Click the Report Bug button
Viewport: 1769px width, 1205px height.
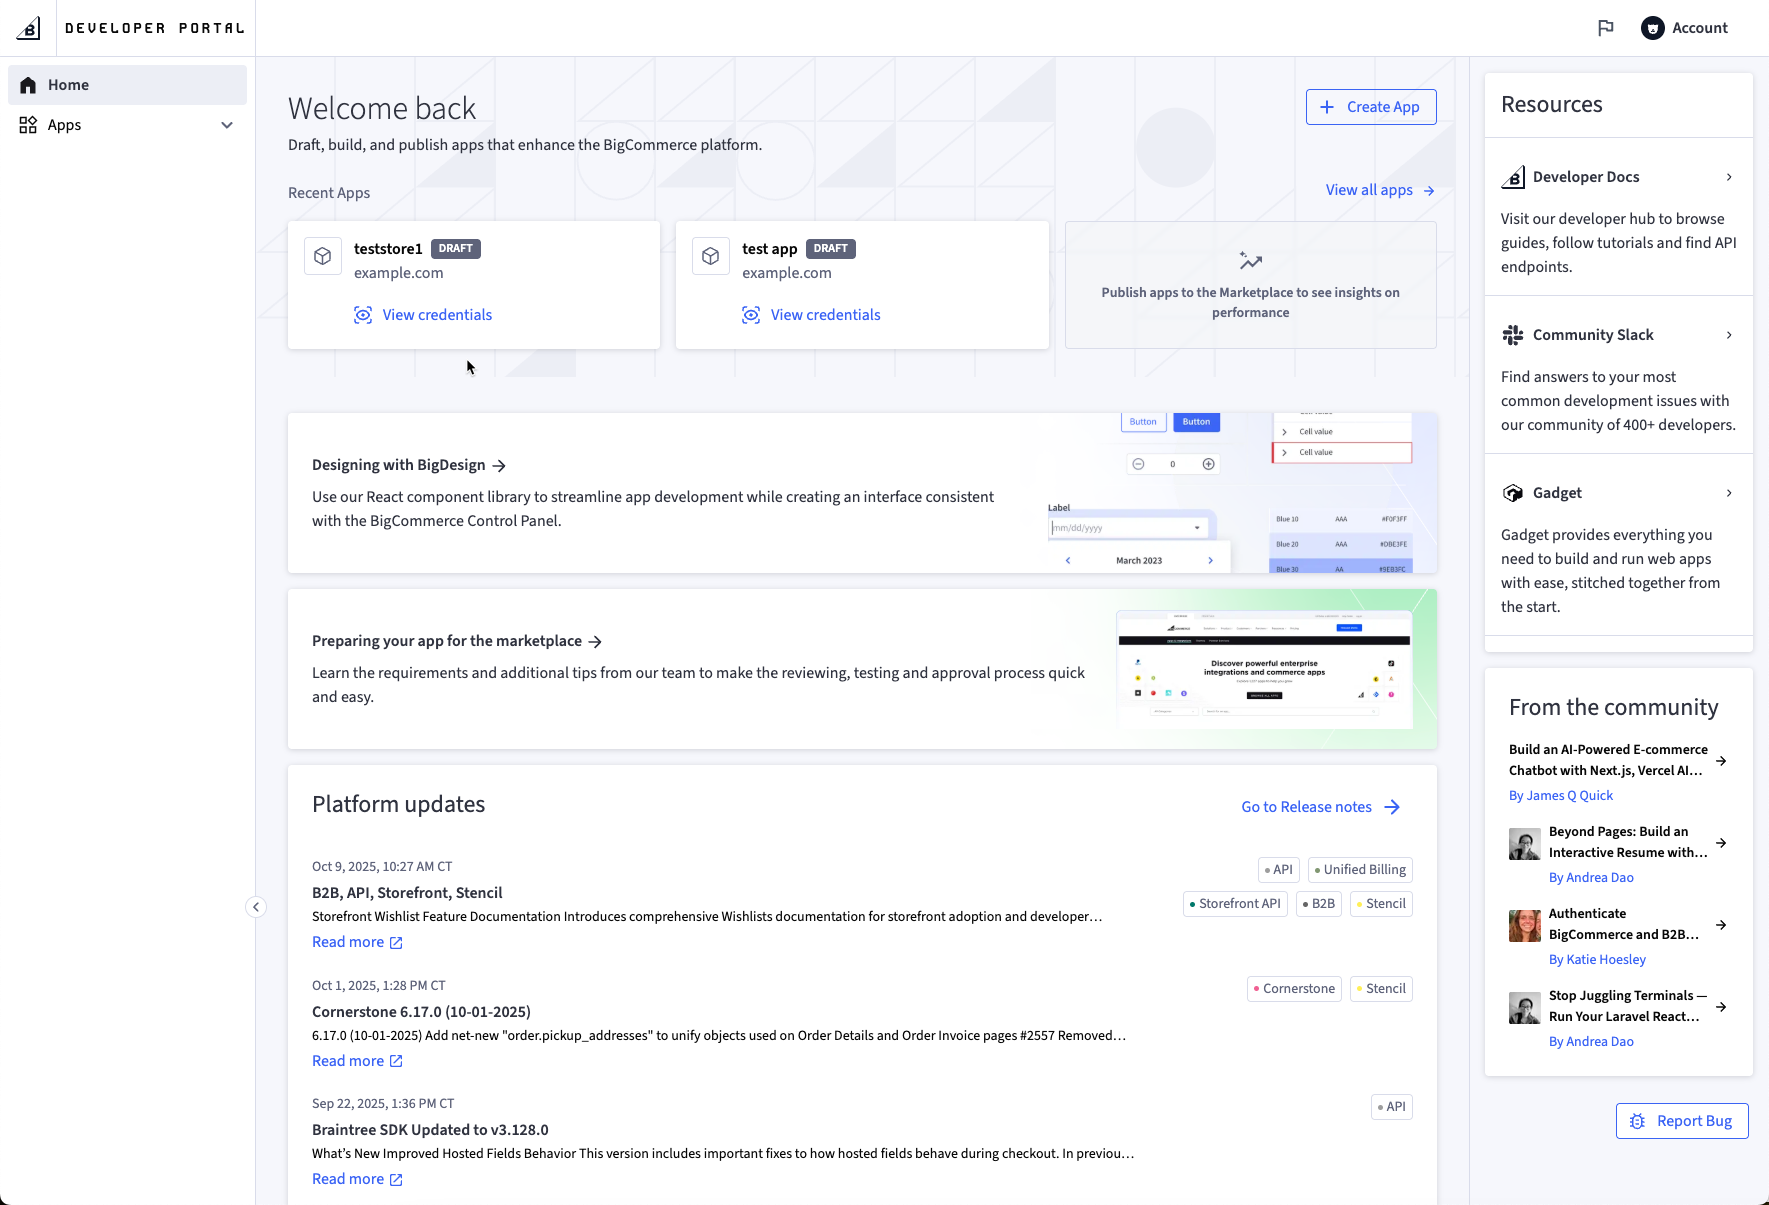(x=1682, y=1121)
